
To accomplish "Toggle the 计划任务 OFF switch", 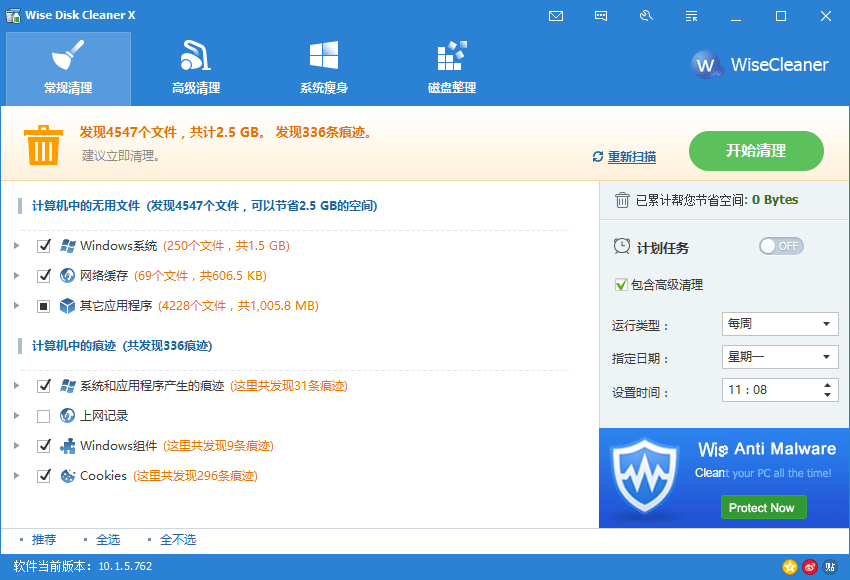I will point(781,246).
